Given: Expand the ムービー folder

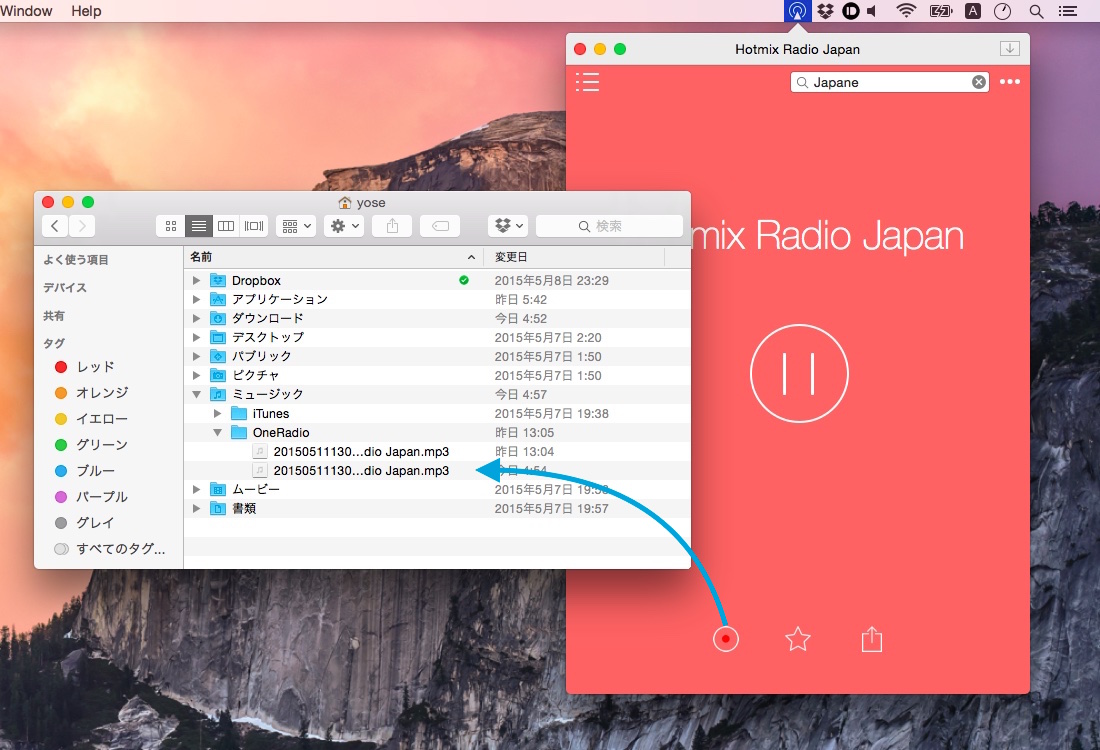Looking at the screenshot, I should click(196, 489).
